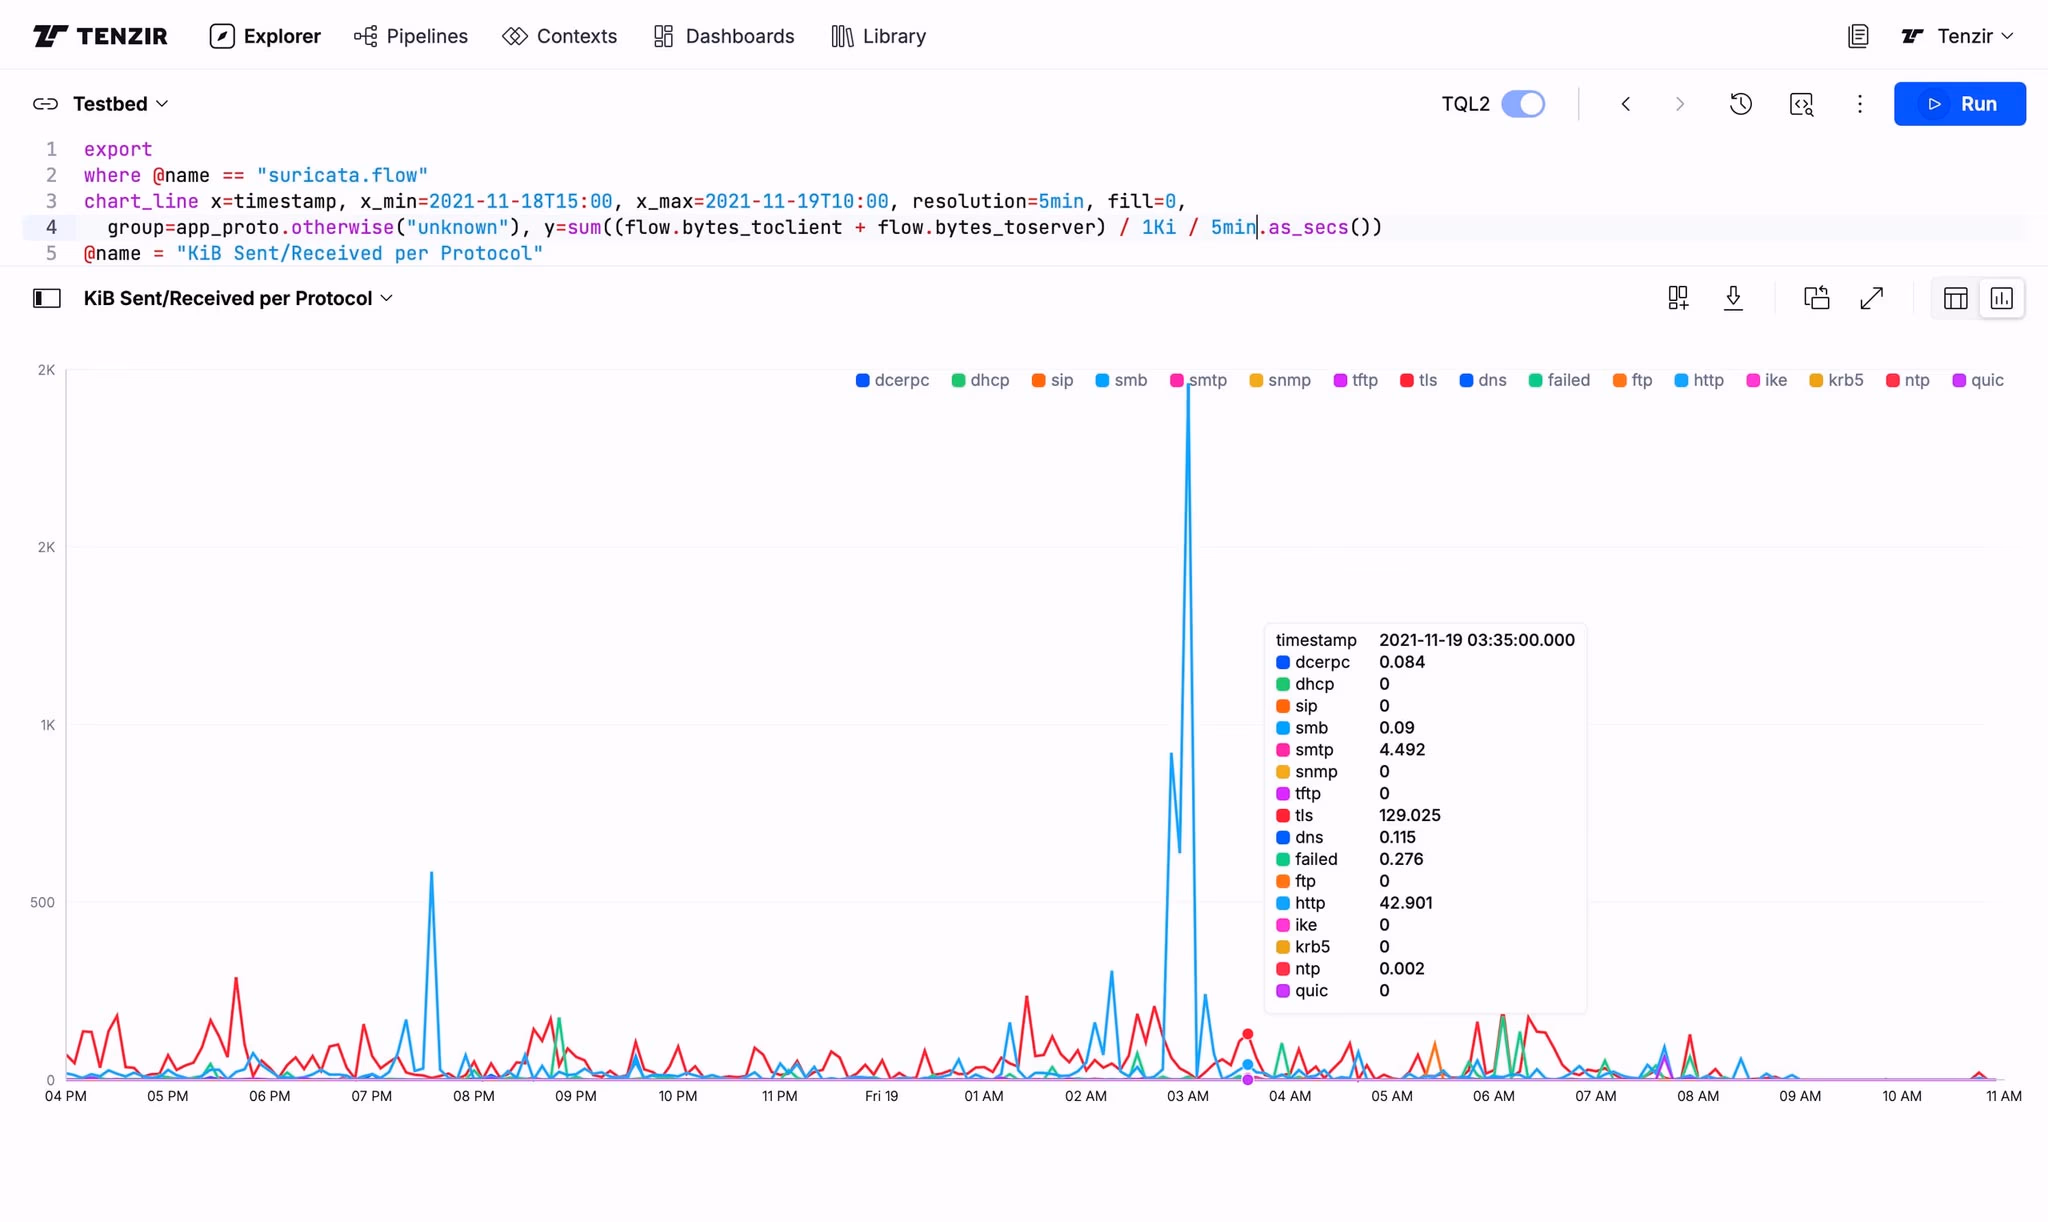2048x1222 pixels.
Task: Open the Dashboards tab
Action: (724, 36)
